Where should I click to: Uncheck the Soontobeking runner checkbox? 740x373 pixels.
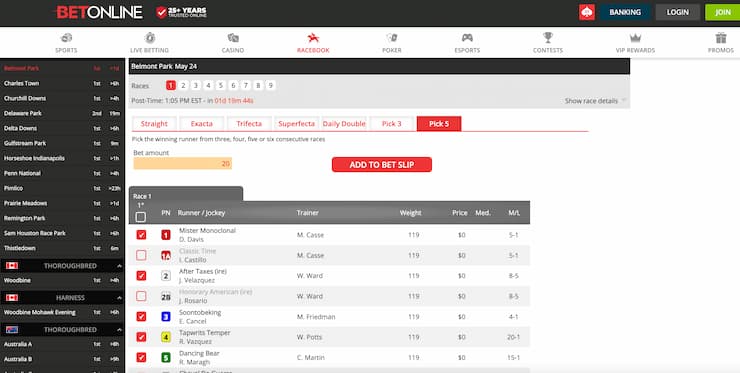141,317
